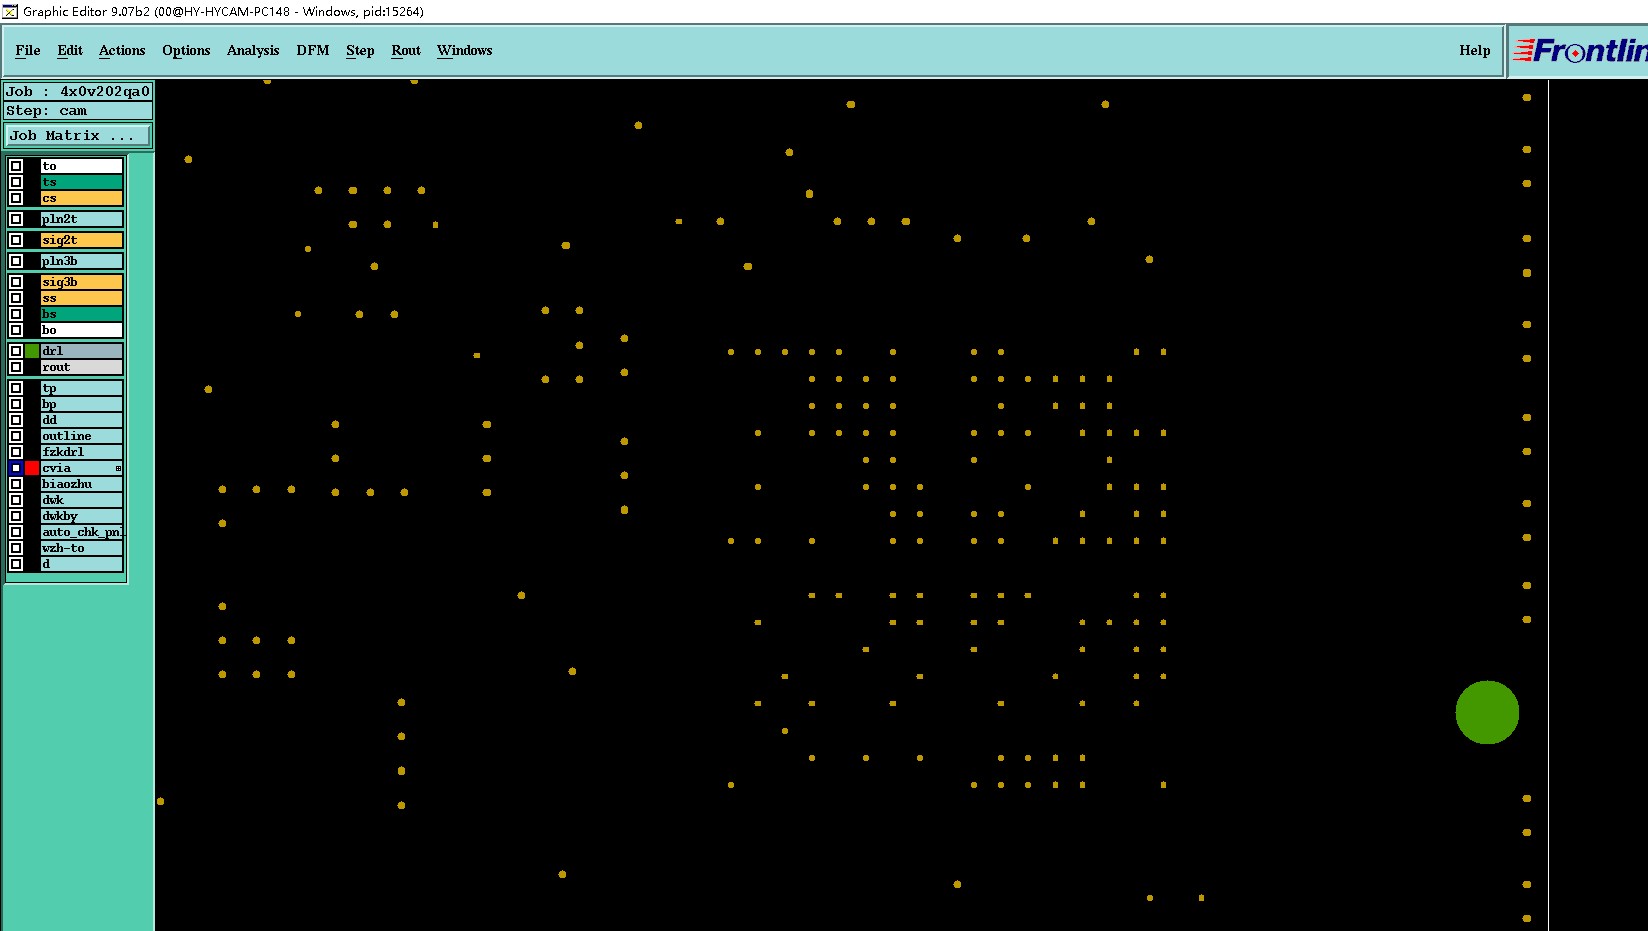The height and width of the screenshot is (931, 1648).
Task: Open the Analysis menu
Action: coord(253,50)
